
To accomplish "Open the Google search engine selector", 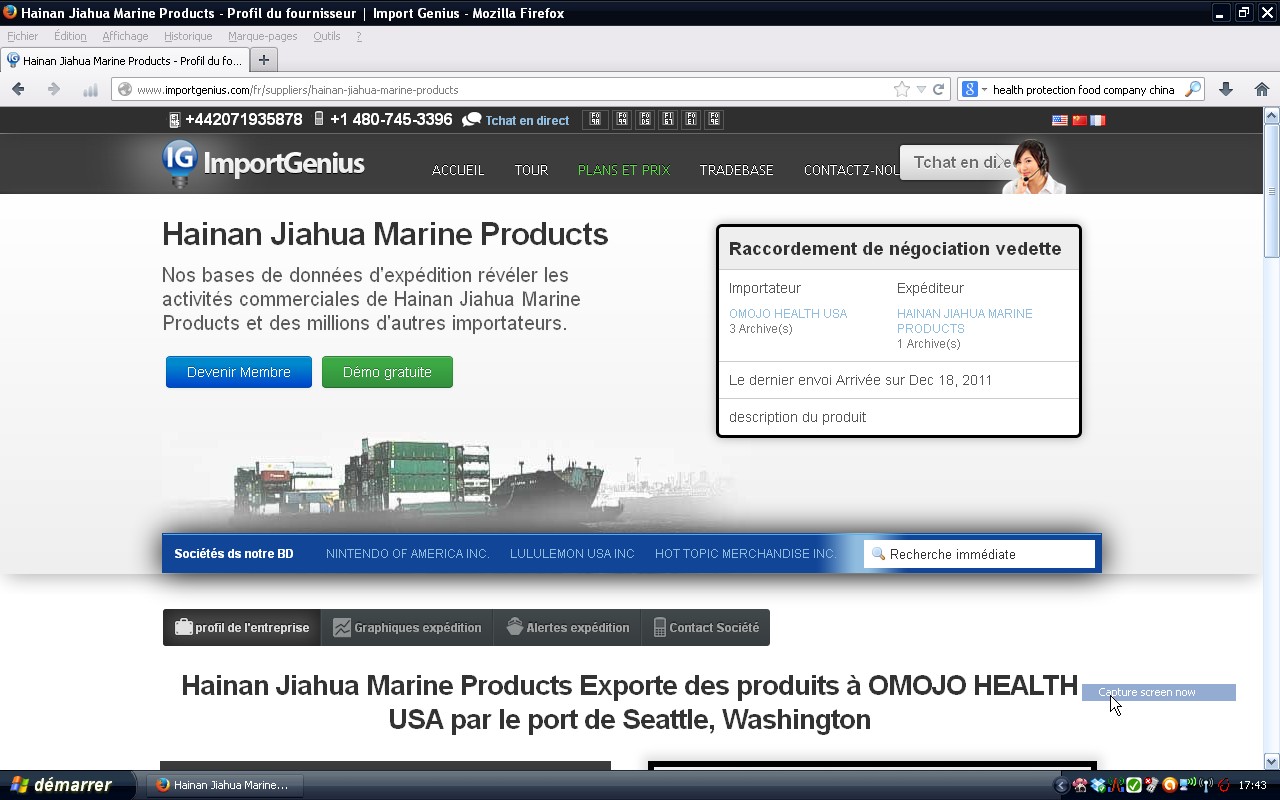I will tap(974, 89).
